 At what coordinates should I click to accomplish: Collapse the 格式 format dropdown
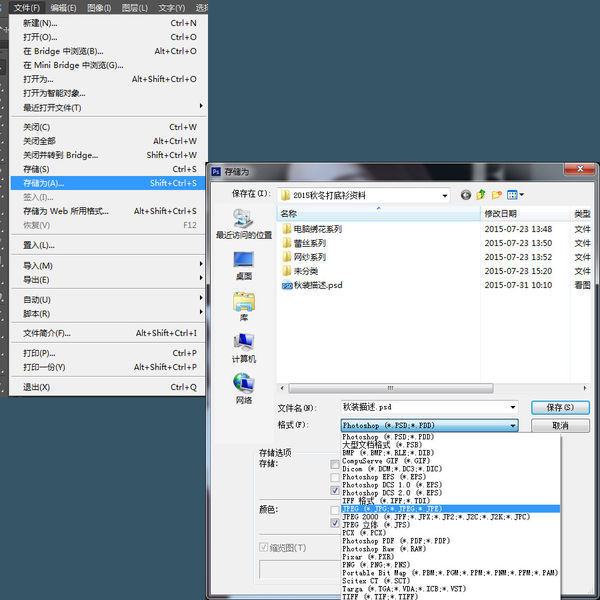513,426
